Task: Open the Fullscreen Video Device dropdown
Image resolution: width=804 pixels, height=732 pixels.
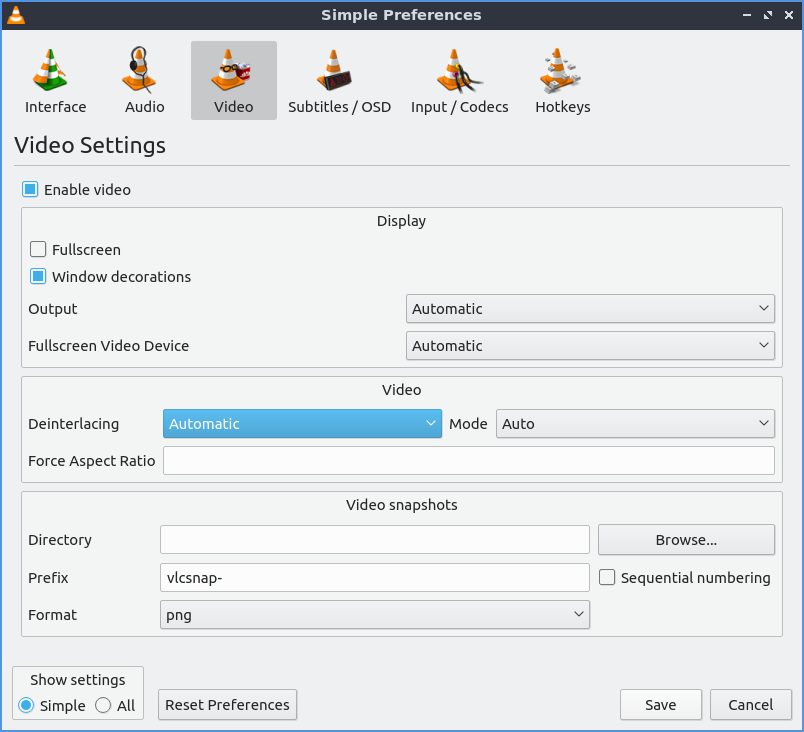Action: (x=590, y=346)
